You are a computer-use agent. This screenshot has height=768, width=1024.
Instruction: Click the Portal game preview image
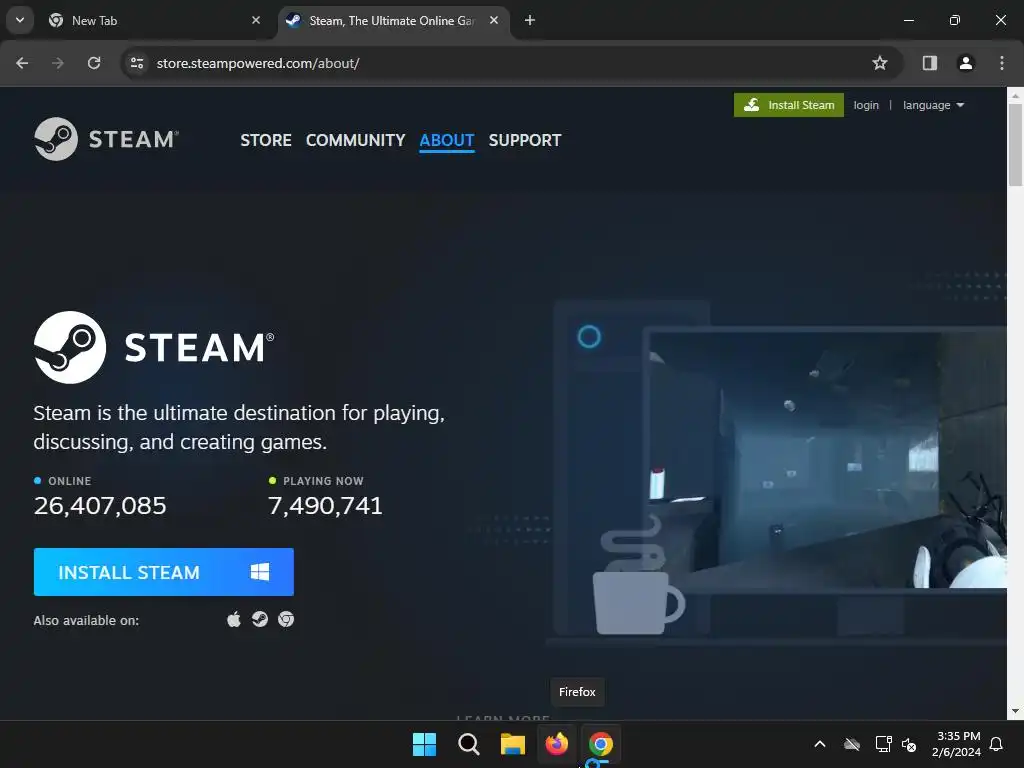pyautogui.click(x=826, y=460)
